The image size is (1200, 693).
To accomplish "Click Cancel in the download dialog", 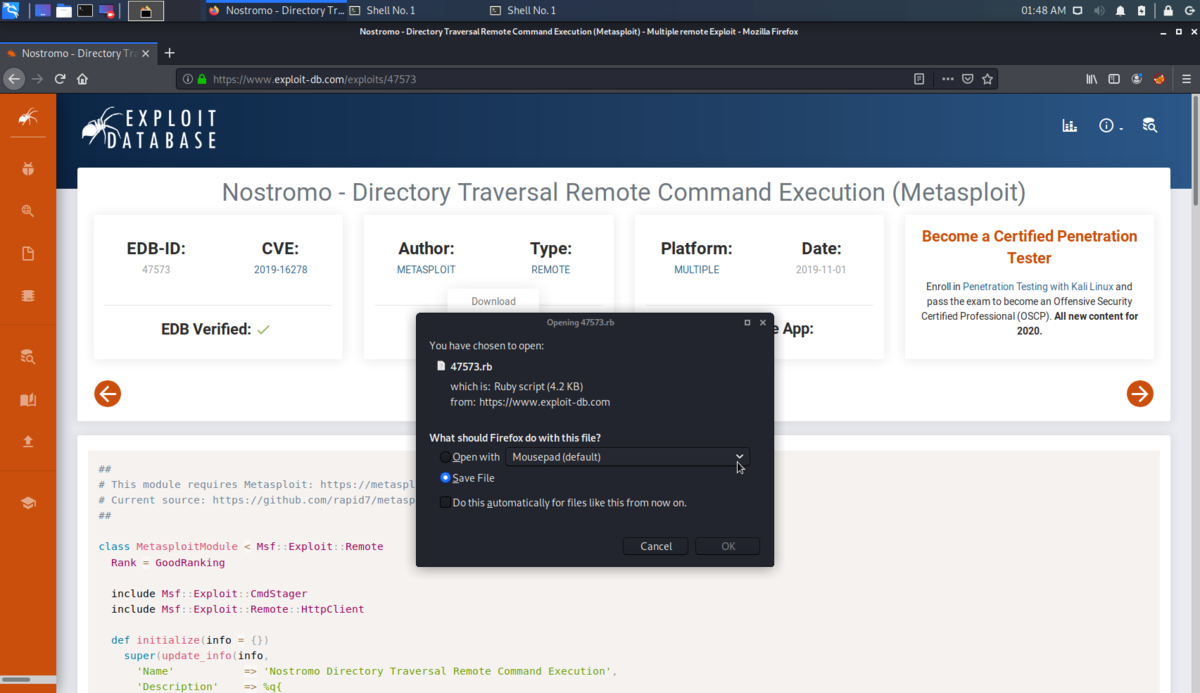I will (x=656, y=546).
